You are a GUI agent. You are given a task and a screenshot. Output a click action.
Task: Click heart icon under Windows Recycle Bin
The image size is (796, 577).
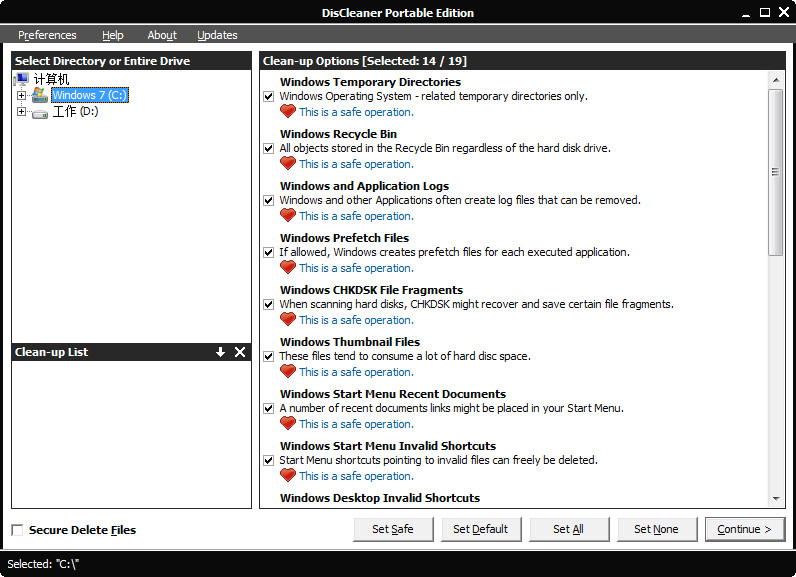288,163
